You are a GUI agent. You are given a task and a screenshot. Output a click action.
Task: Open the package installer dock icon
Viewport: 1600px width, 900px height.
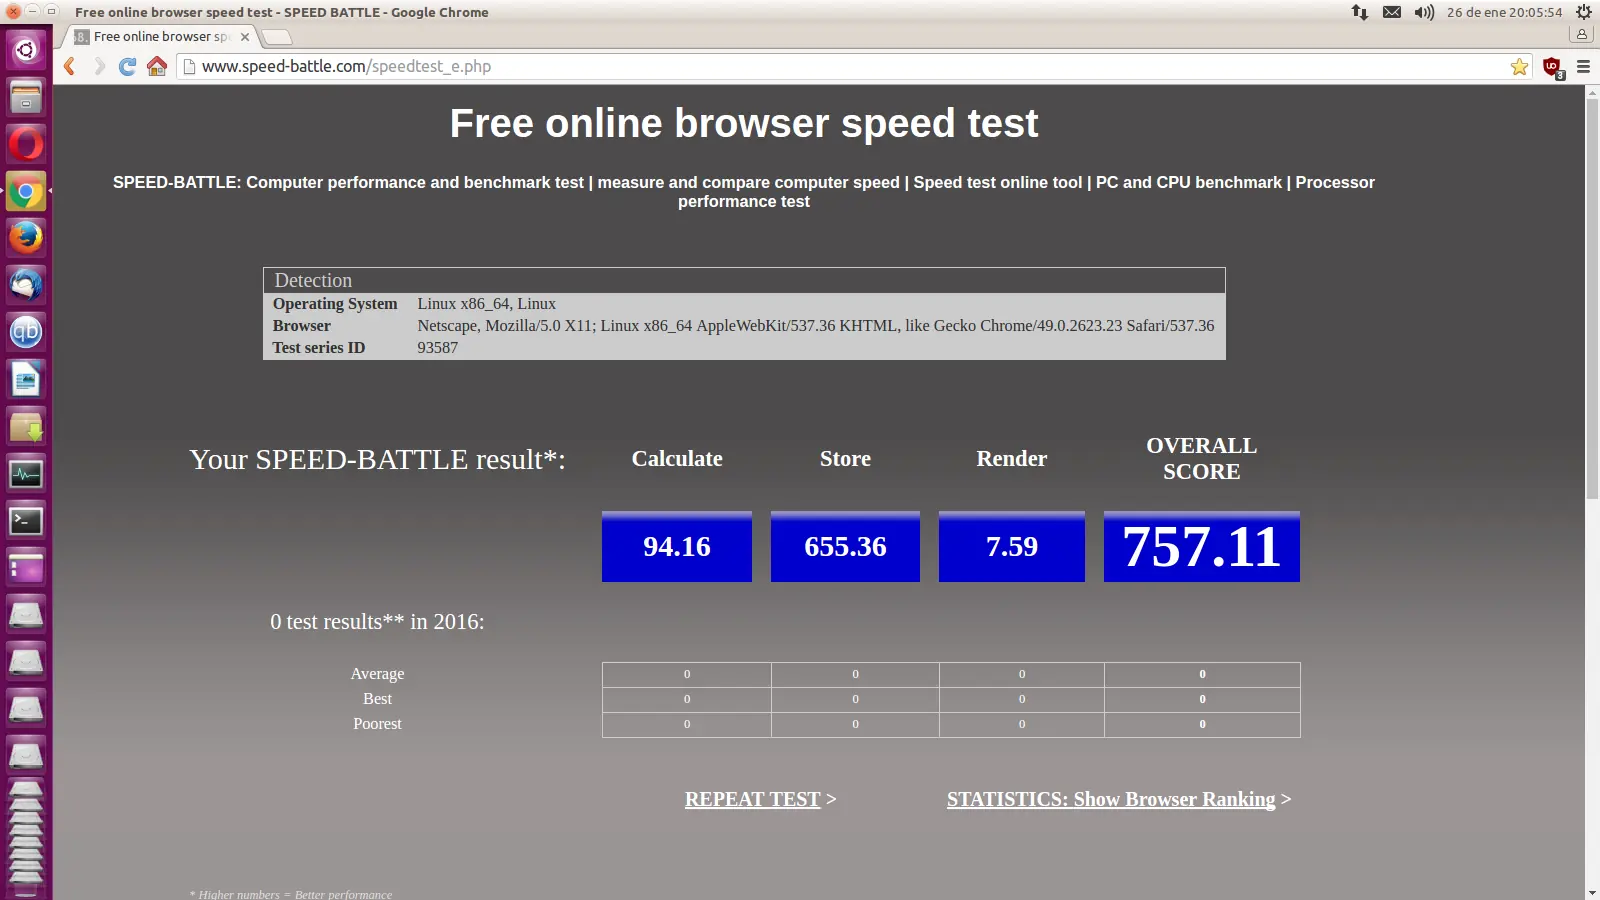coord(26,427)
